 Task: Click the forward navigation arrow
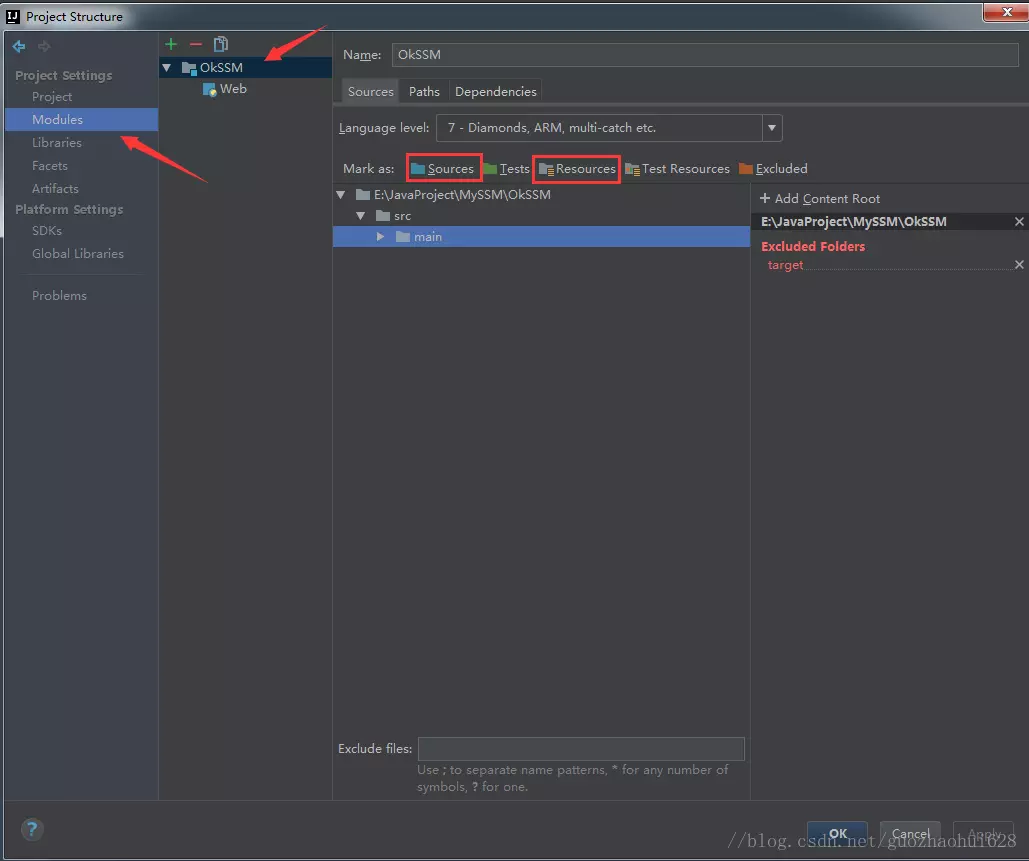(44, 46)
